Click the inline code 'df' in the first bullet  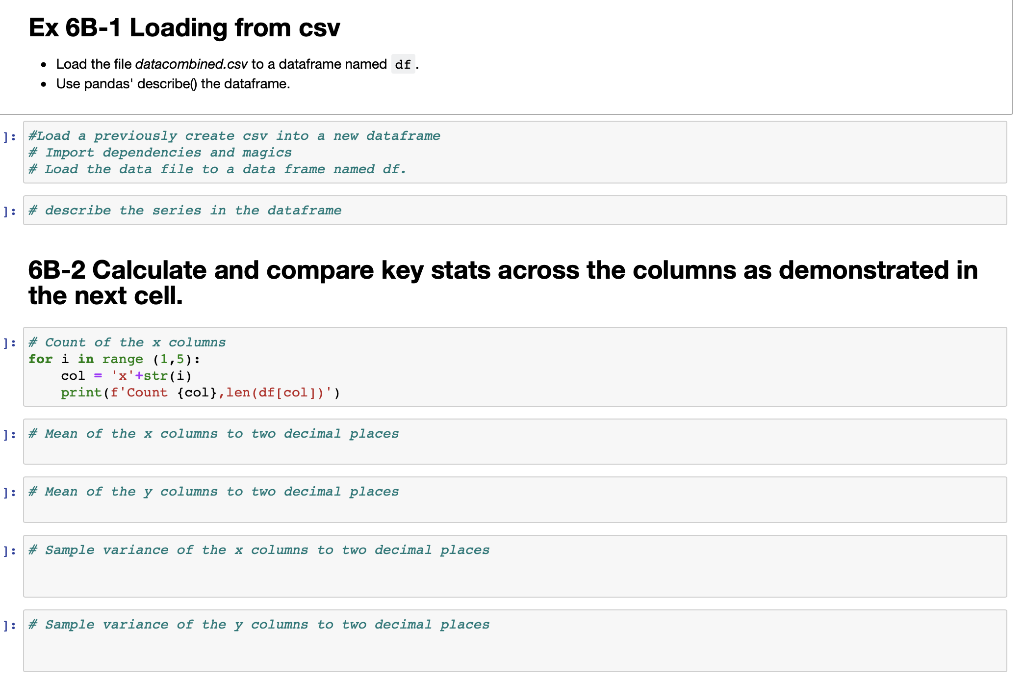(x=403, y=65)
